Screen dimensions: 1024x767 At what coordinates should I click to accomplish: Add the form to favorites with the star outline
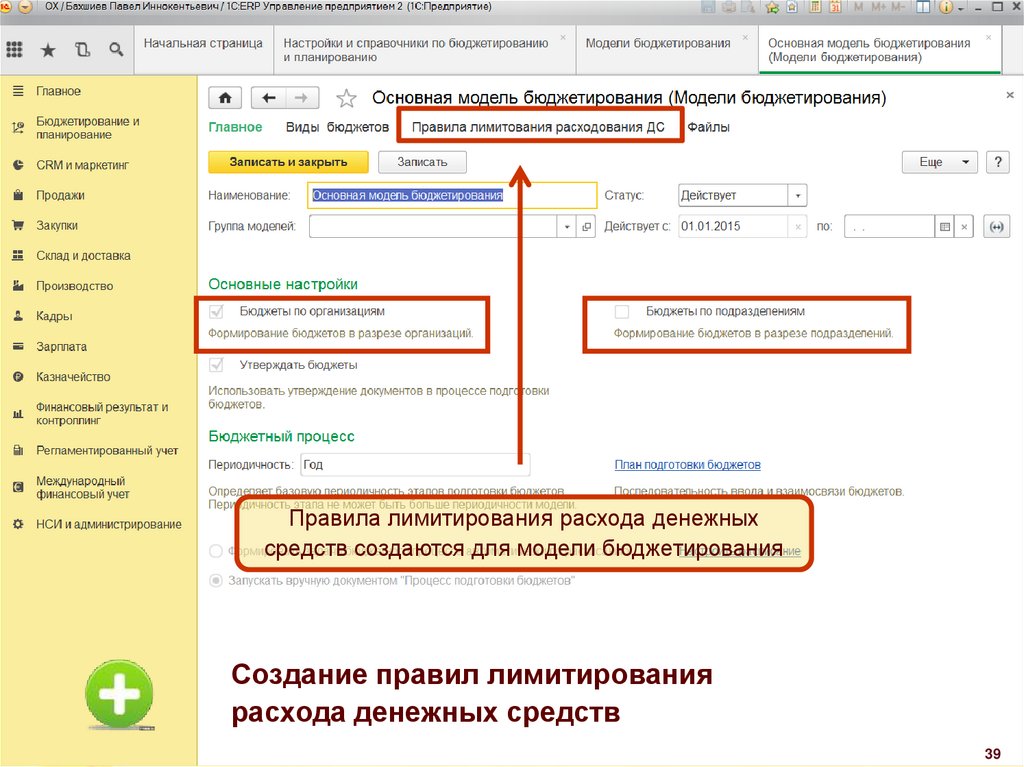tap(346, 99)
